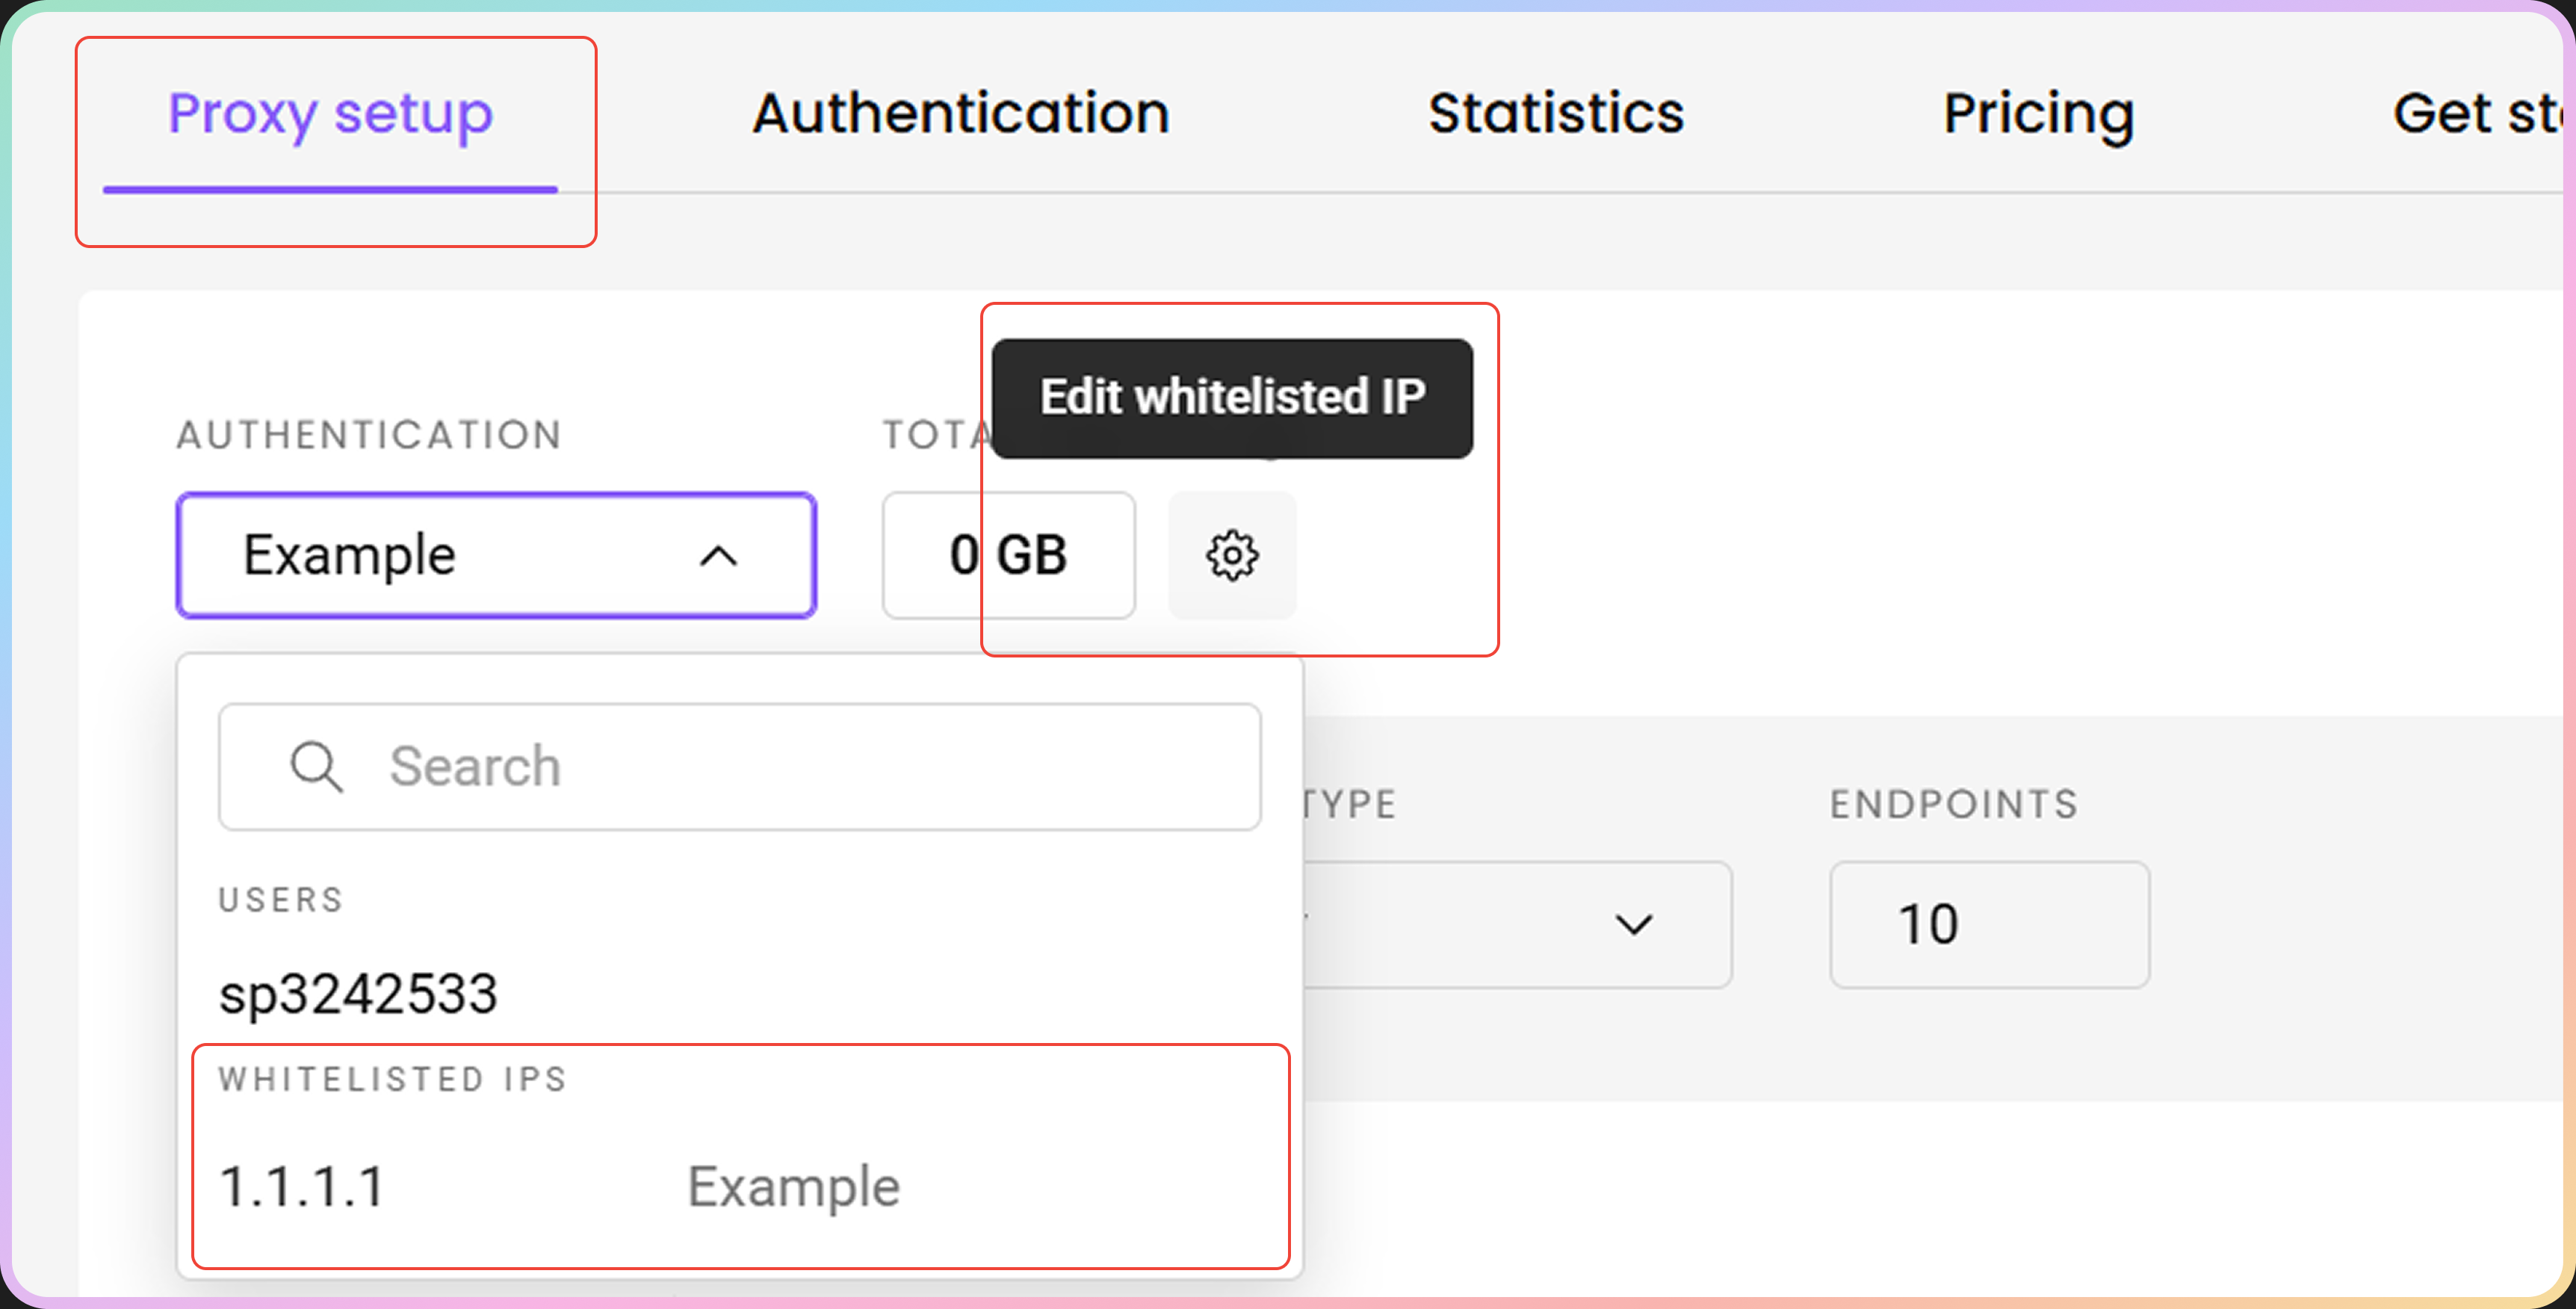2576x1309 pixels.
Task: Select the Proxy setup tab
Action: tap(330, 113)
